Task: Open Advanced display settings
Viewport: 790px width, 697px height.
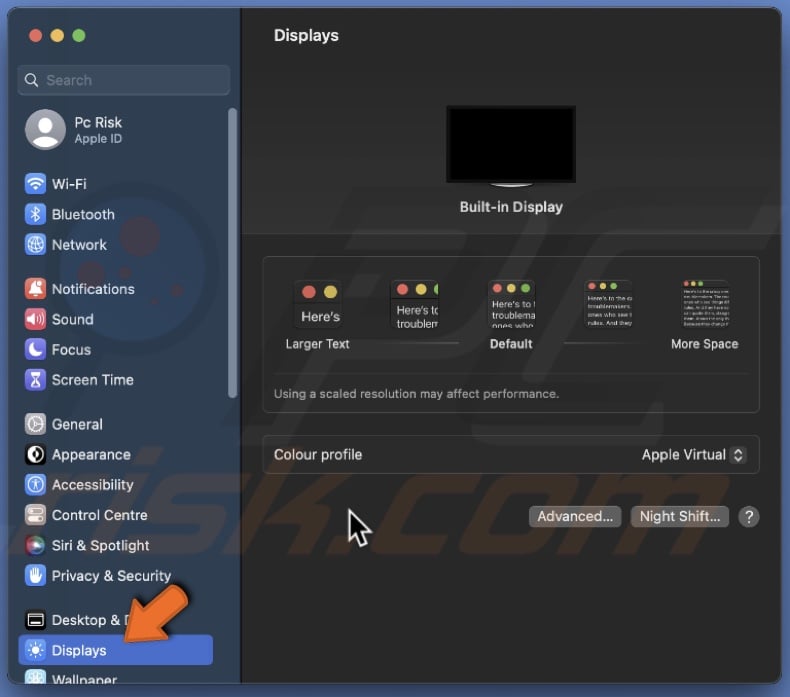Action: point(575,517)
